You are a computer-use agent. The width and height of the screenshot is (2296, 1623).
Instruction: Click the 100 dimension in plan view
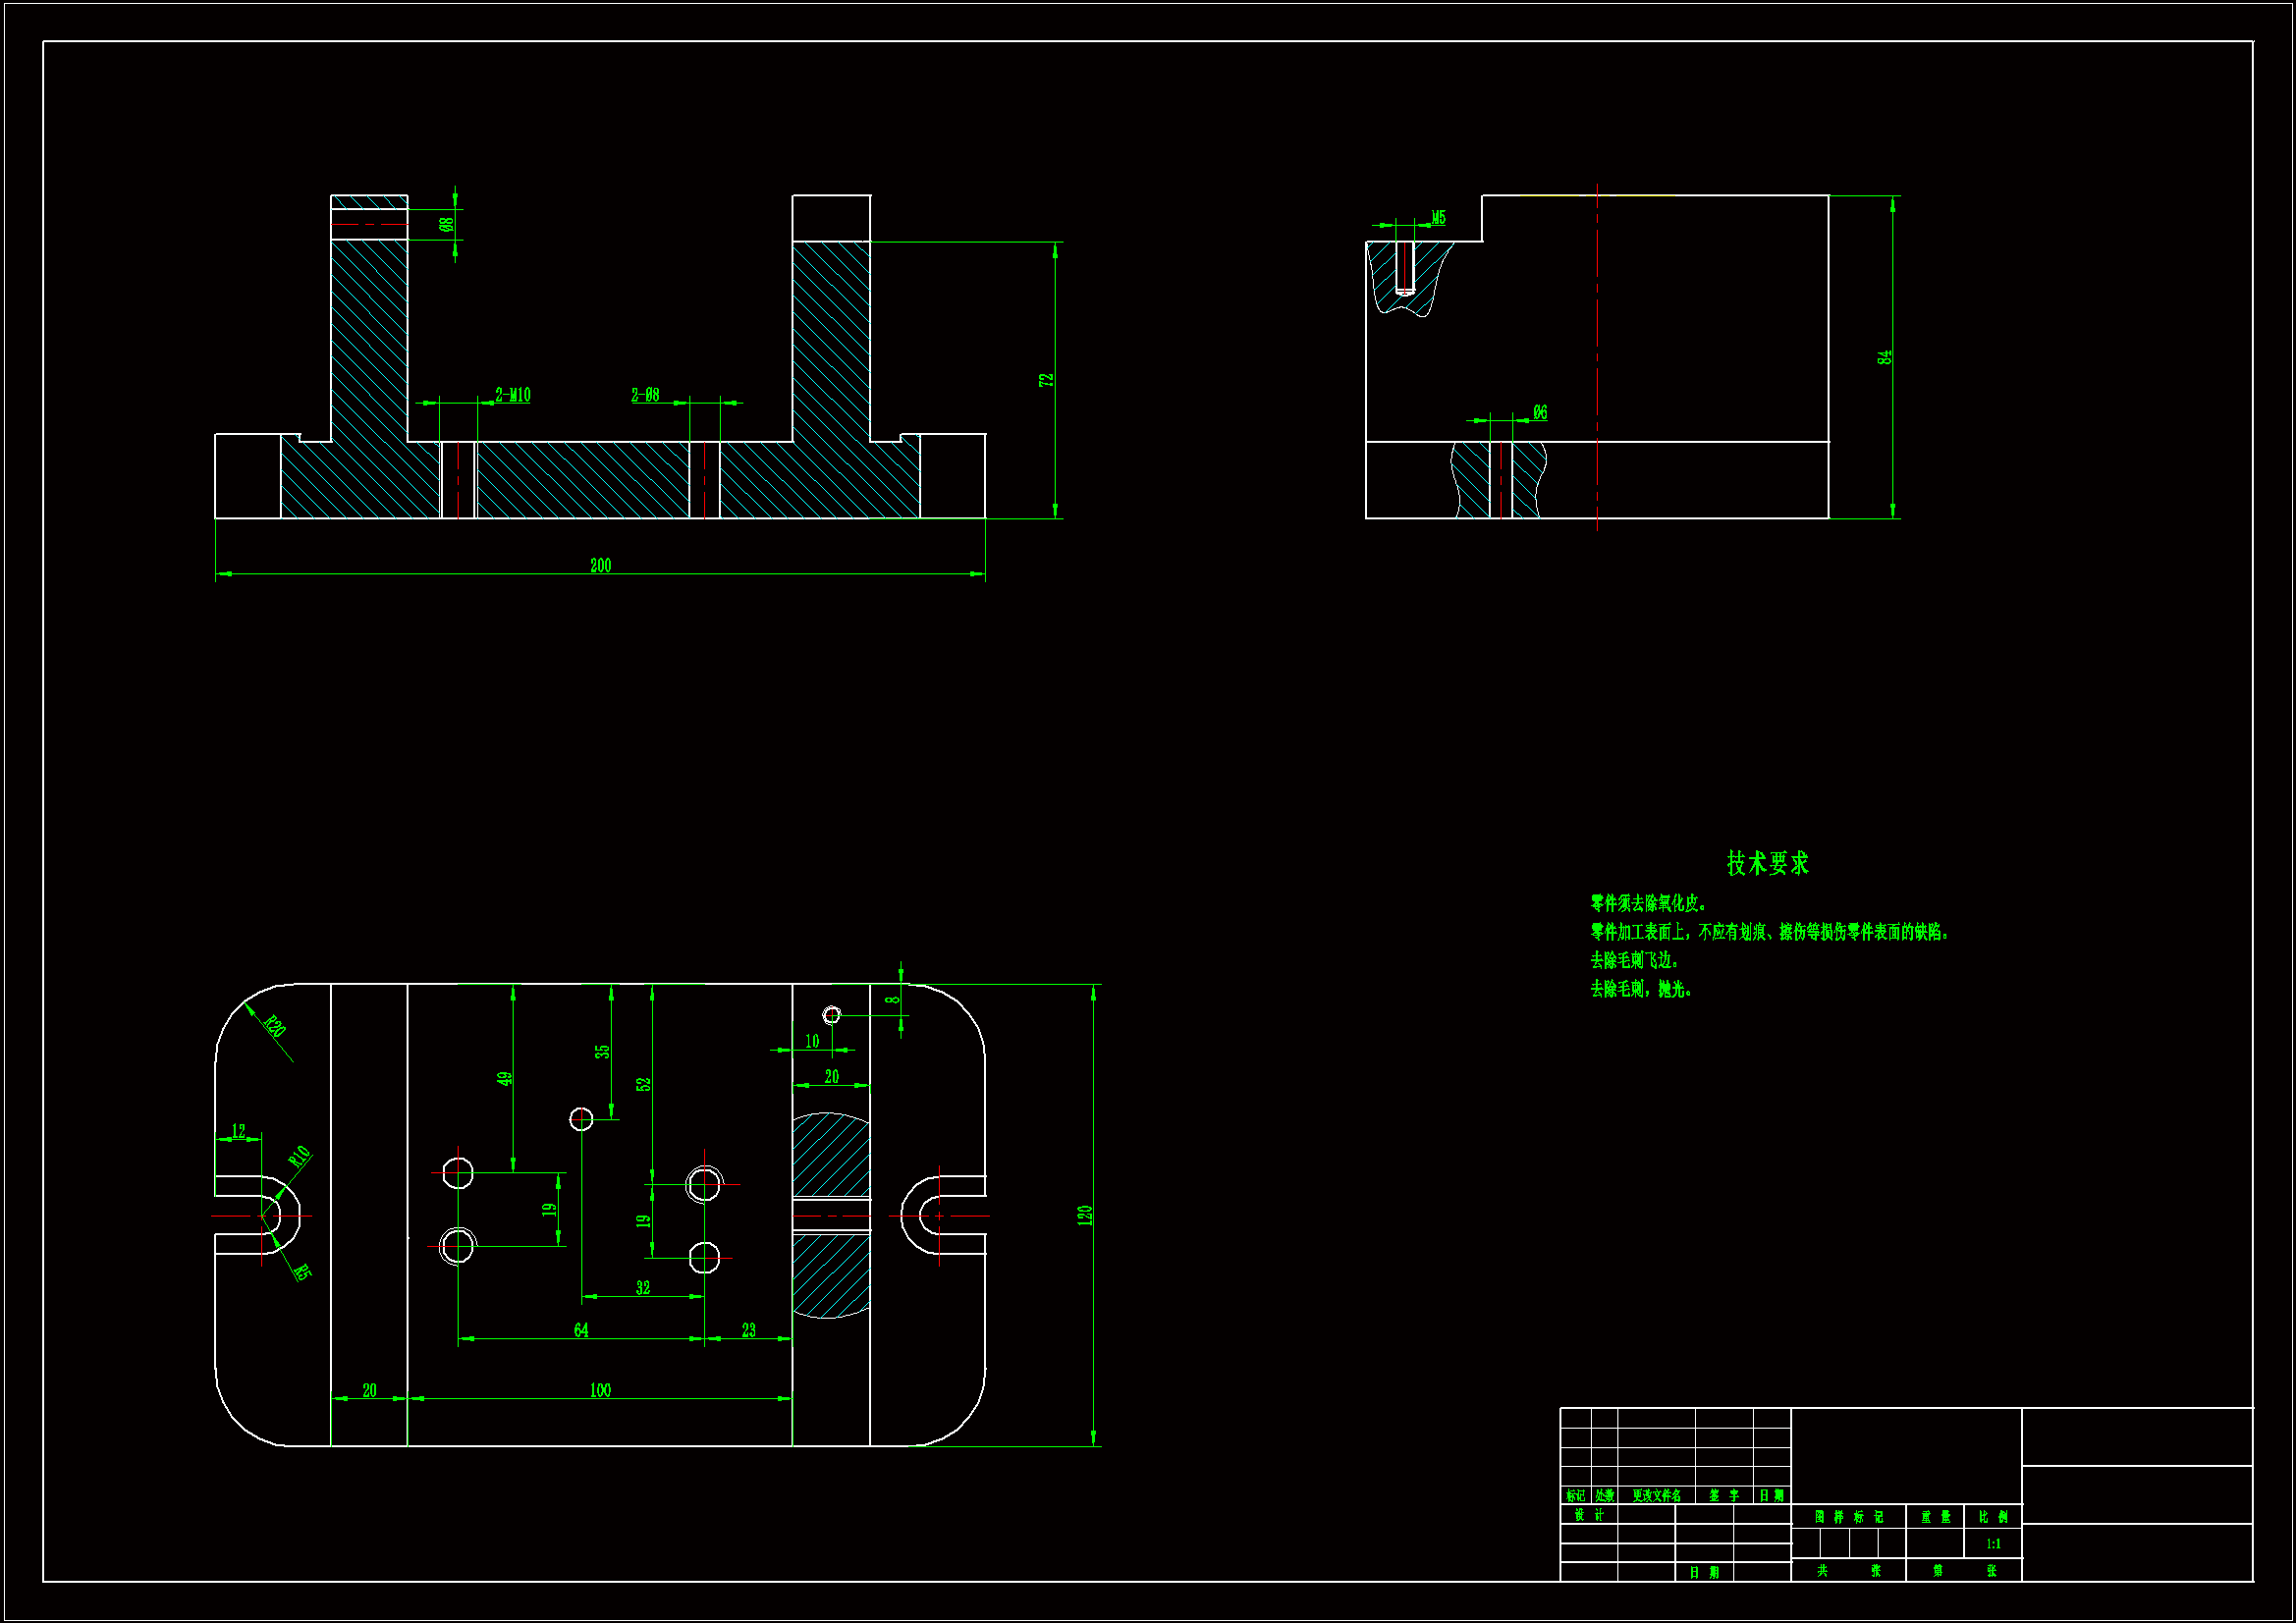pyautogui.click(x=600, y=1390)
